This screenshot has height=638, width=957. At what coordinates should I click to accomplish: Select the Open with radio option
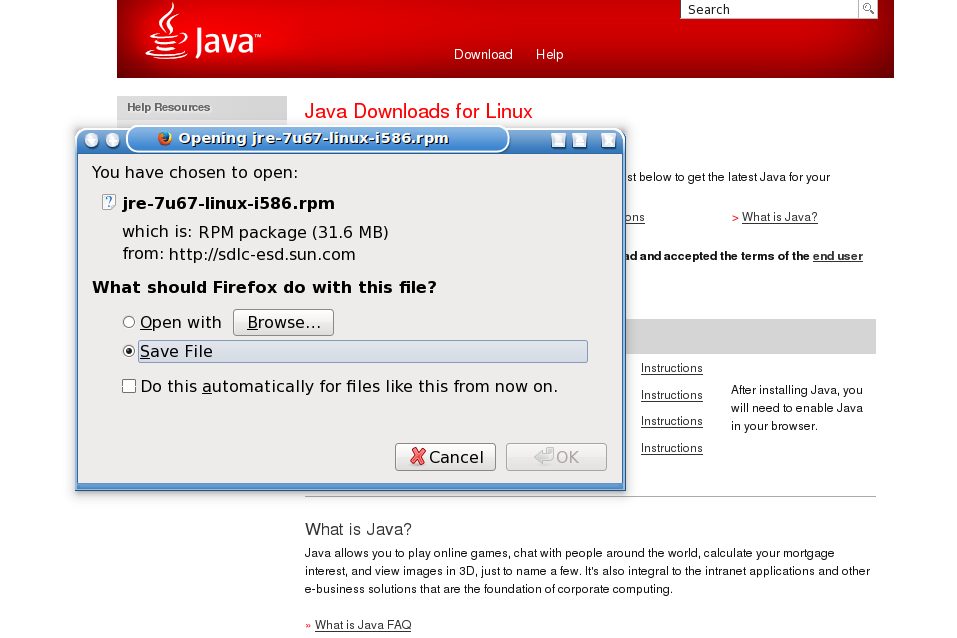pos(129,322)
